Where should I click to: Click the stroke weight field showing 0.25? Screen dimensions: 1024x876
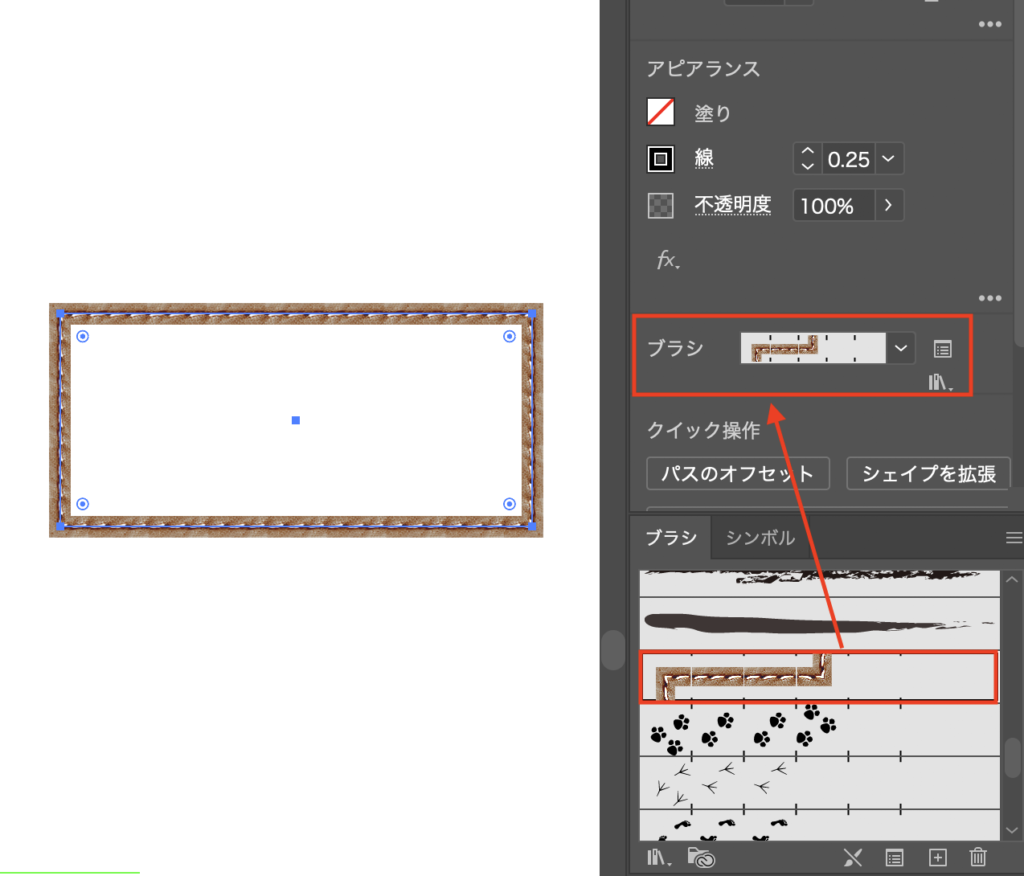[x=848, y=159]
